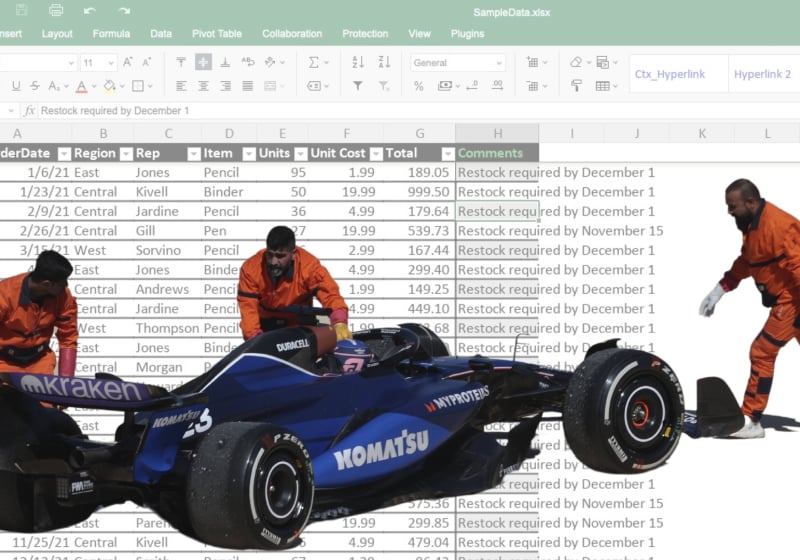Switch to the Data tab

point(161,34)
